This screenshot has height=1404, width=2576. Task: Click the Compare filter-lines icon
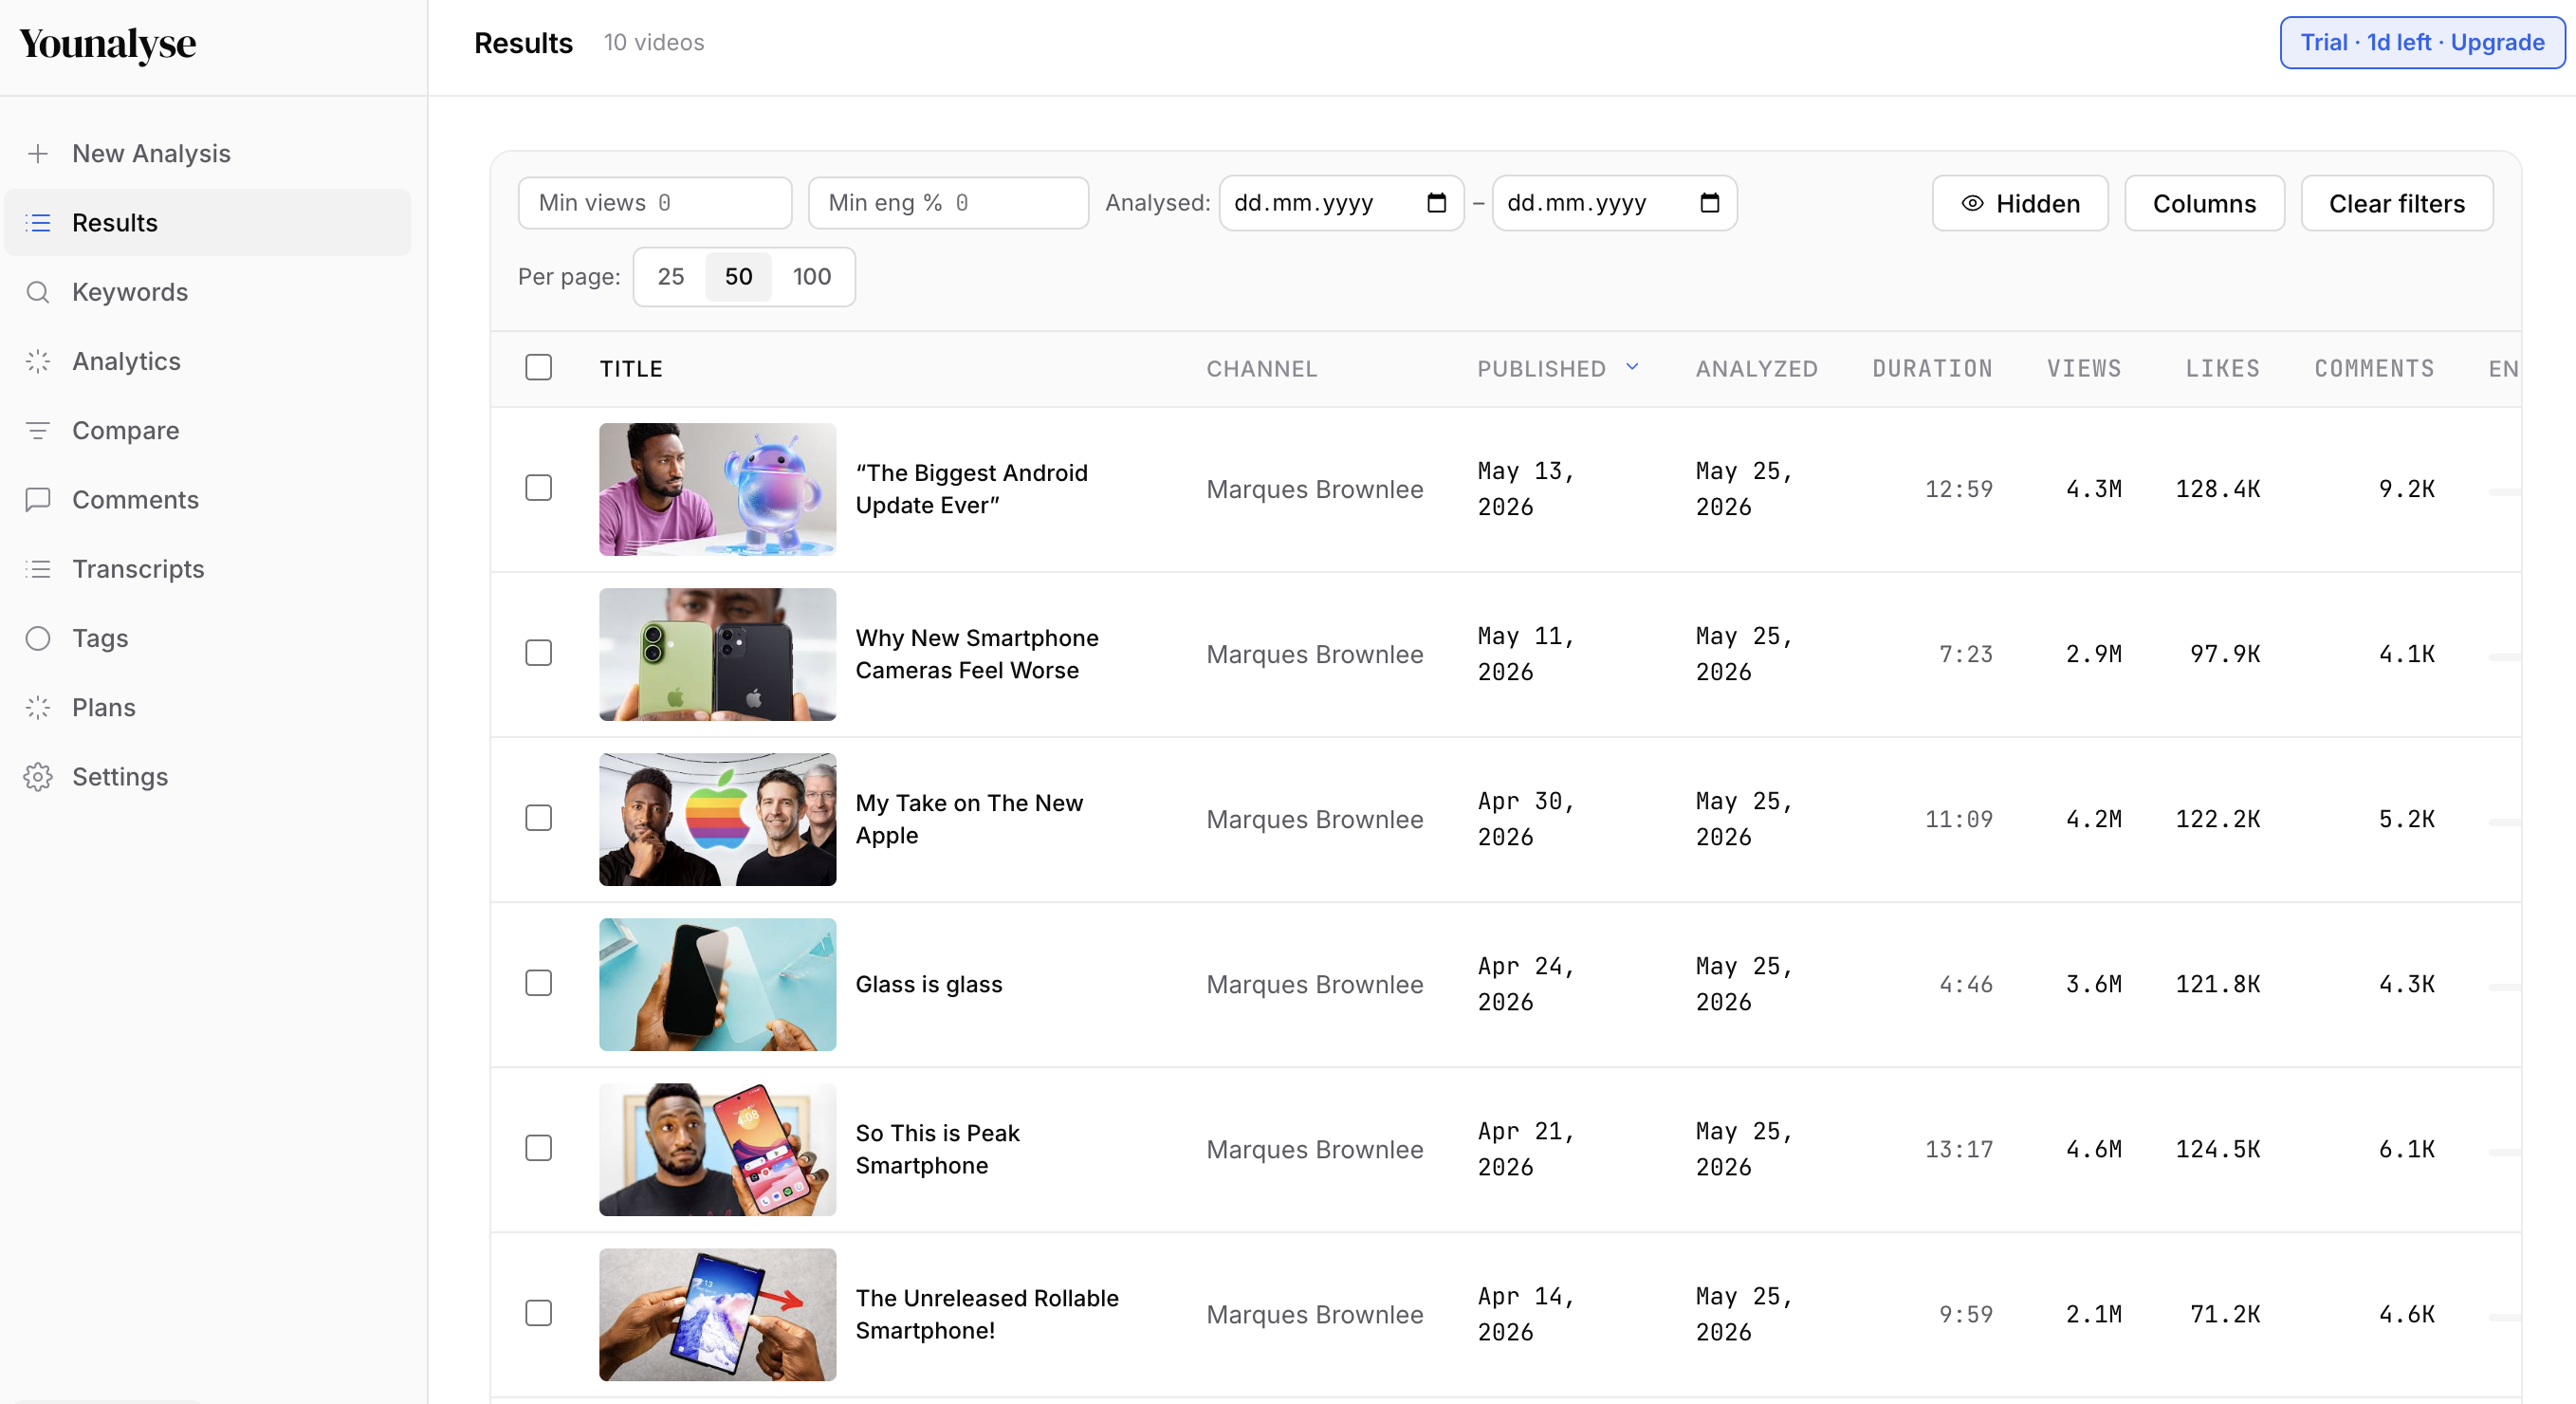coord(38,430)
